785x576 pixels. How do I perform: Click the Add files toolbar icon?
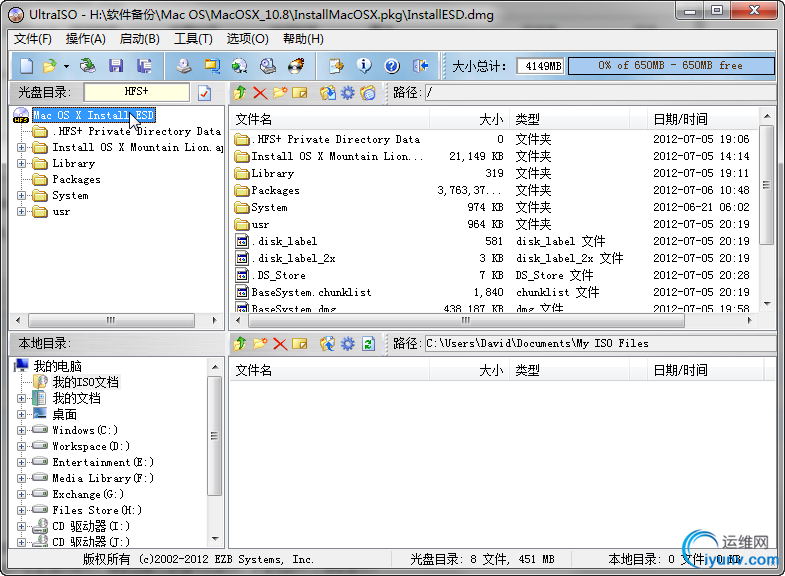click(336, 66)
